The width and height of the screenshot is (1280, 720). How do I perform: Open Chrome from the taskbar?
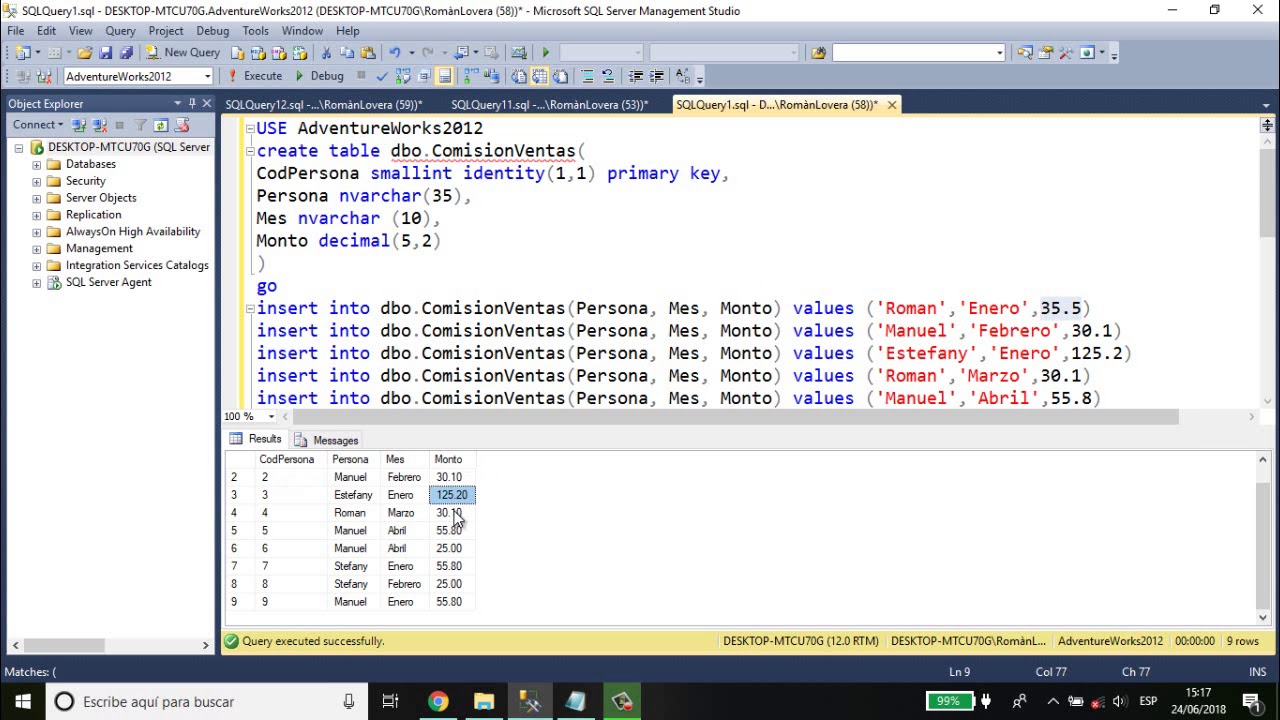[x=438, y=702]
